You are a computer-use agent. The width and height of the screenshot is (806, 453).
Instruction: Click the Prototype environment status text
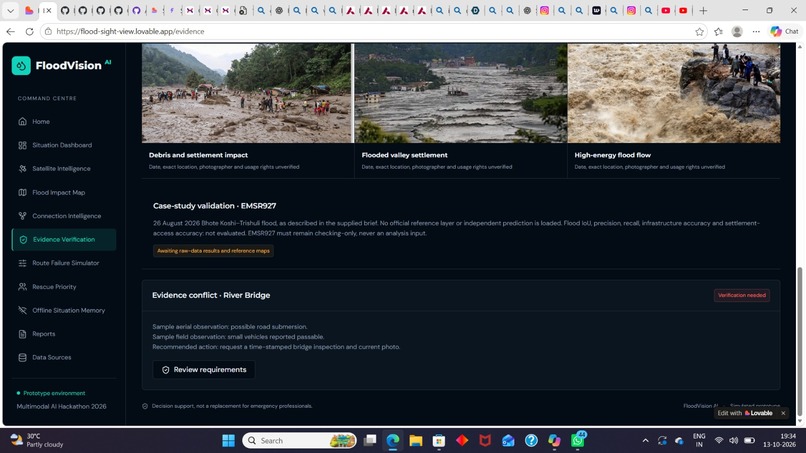(54, 393)
